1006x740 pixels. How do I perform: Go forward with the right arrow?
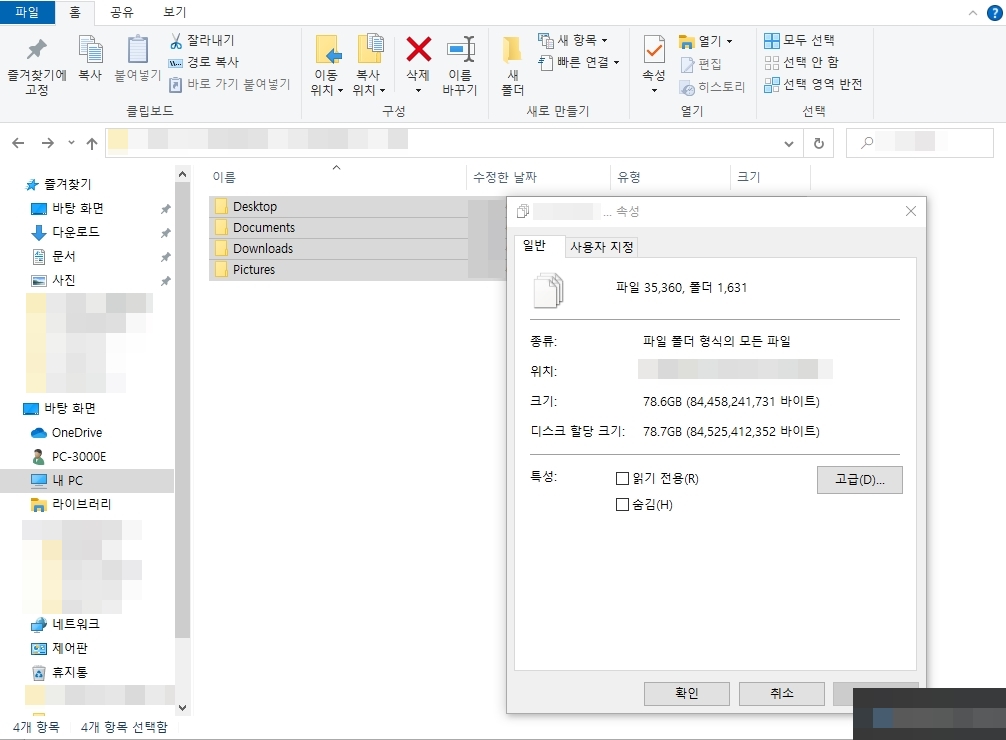(x=47, y=143)
